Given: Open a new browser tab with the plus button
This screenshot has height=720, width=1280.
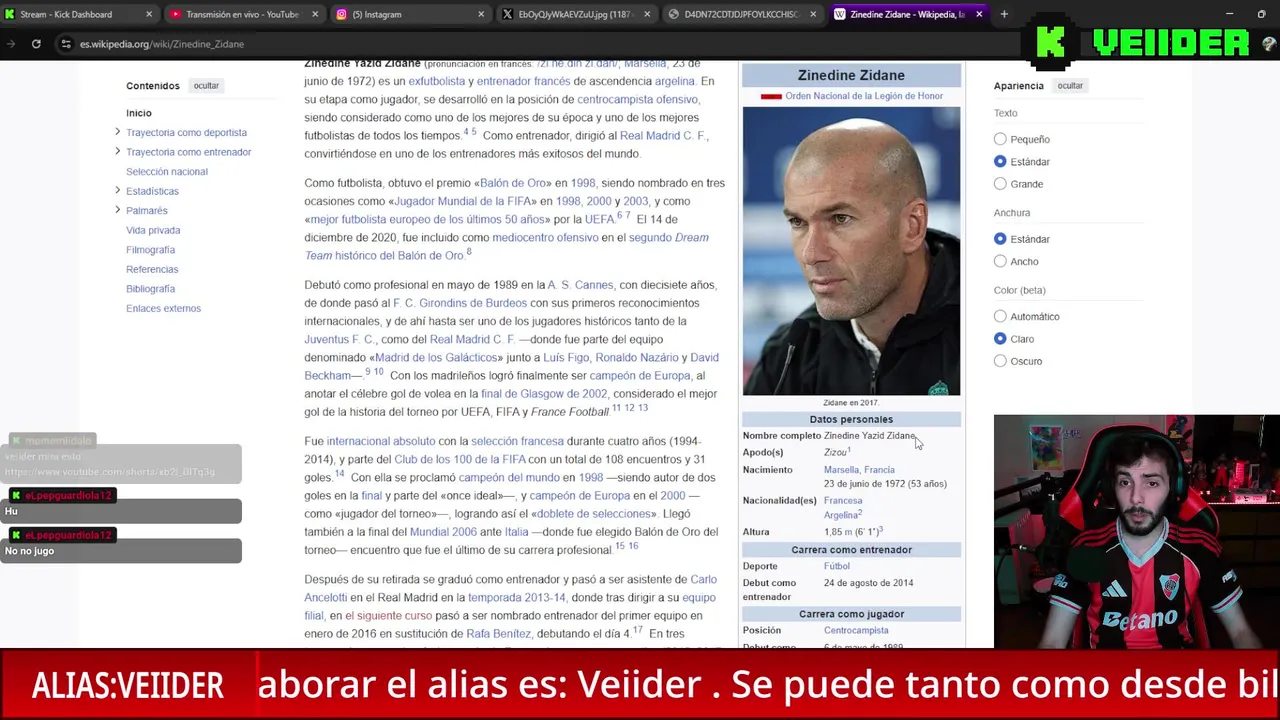Looking at the screenshot, I should click(x=1004, y=14).
